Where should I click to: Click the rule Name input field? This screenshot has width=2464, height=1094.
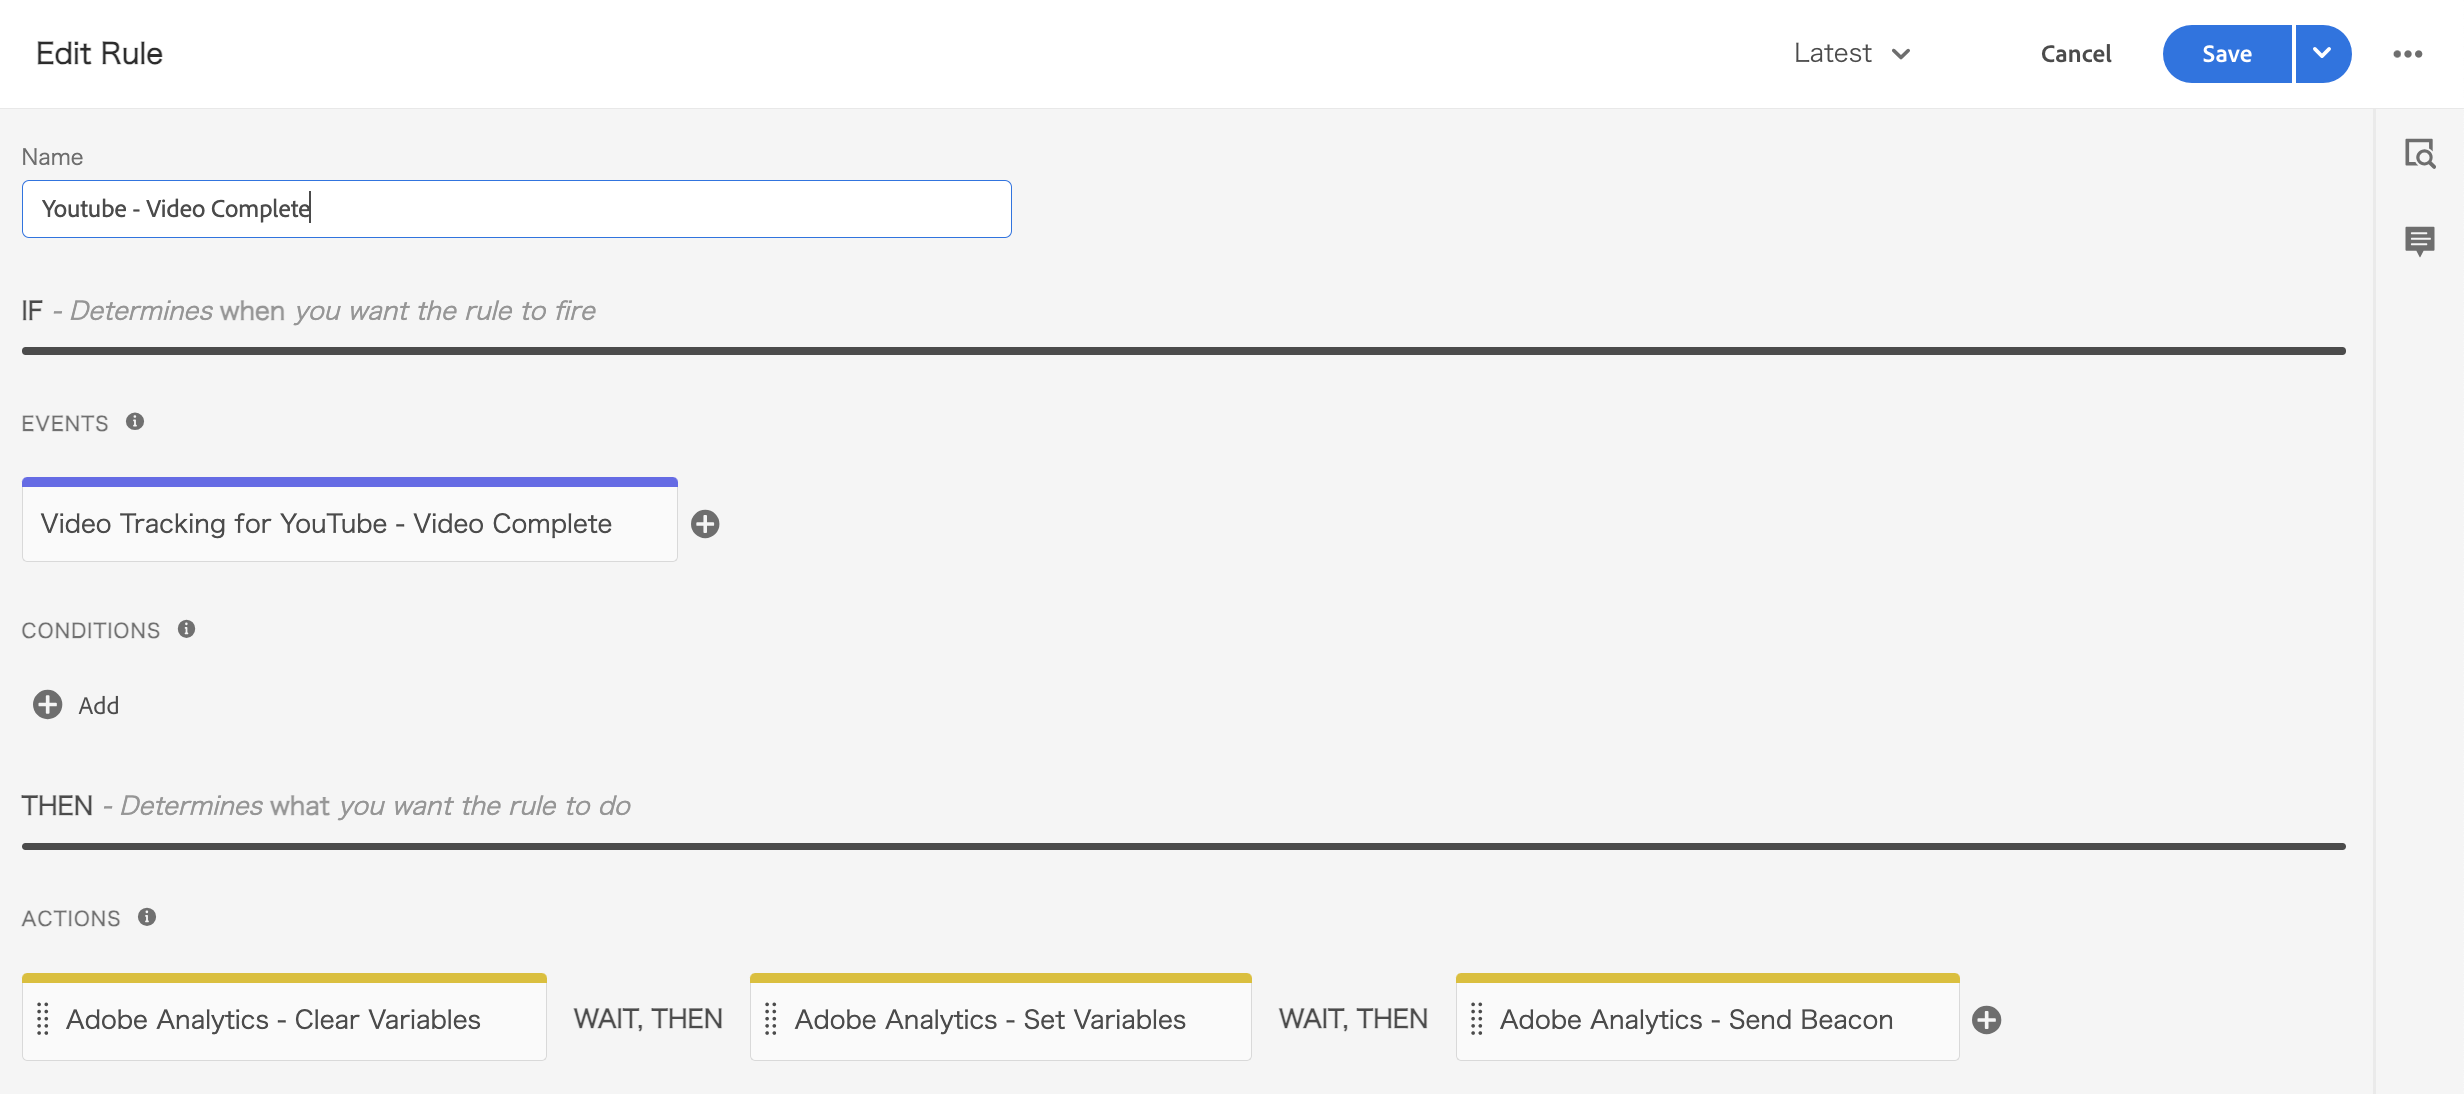coord(516,208)
